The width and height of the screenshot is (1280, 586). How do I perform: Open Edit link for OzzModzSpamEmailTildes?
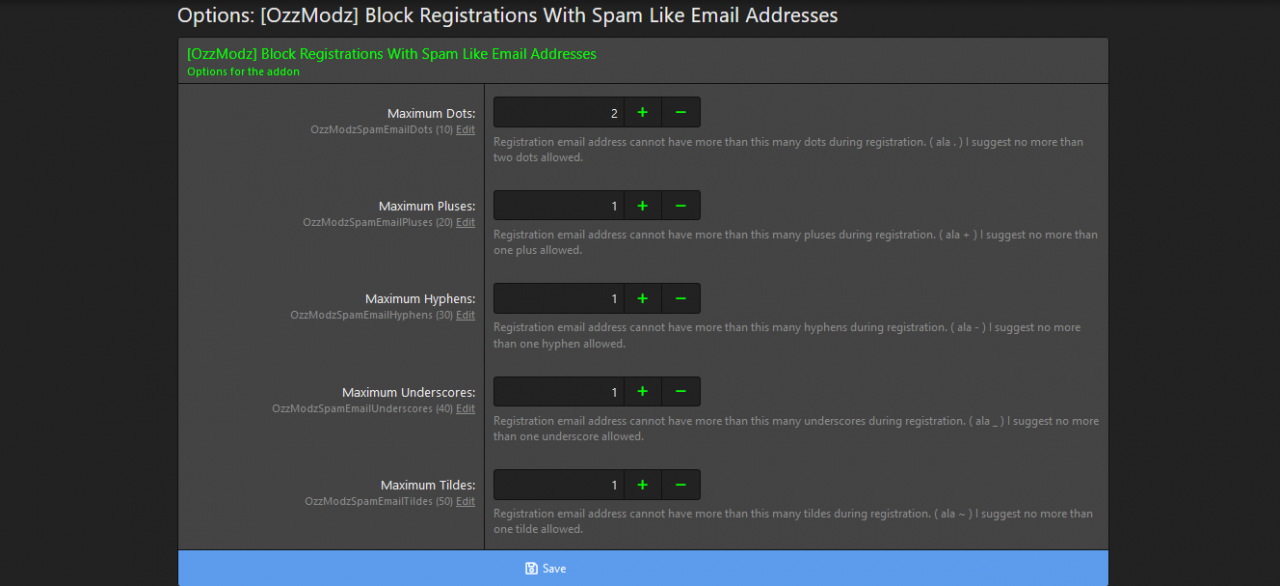coord(465,502)
